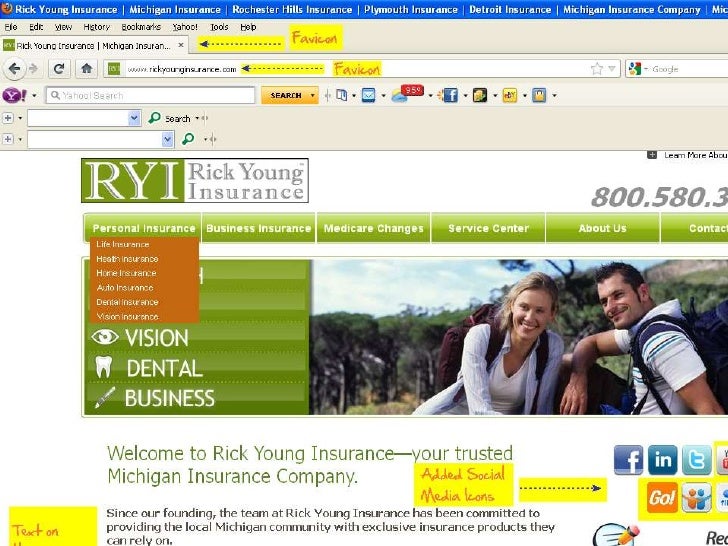728x546 pixels.
Task: Open the Yahoo Mail envelope icon
Action: click(368, 96)
